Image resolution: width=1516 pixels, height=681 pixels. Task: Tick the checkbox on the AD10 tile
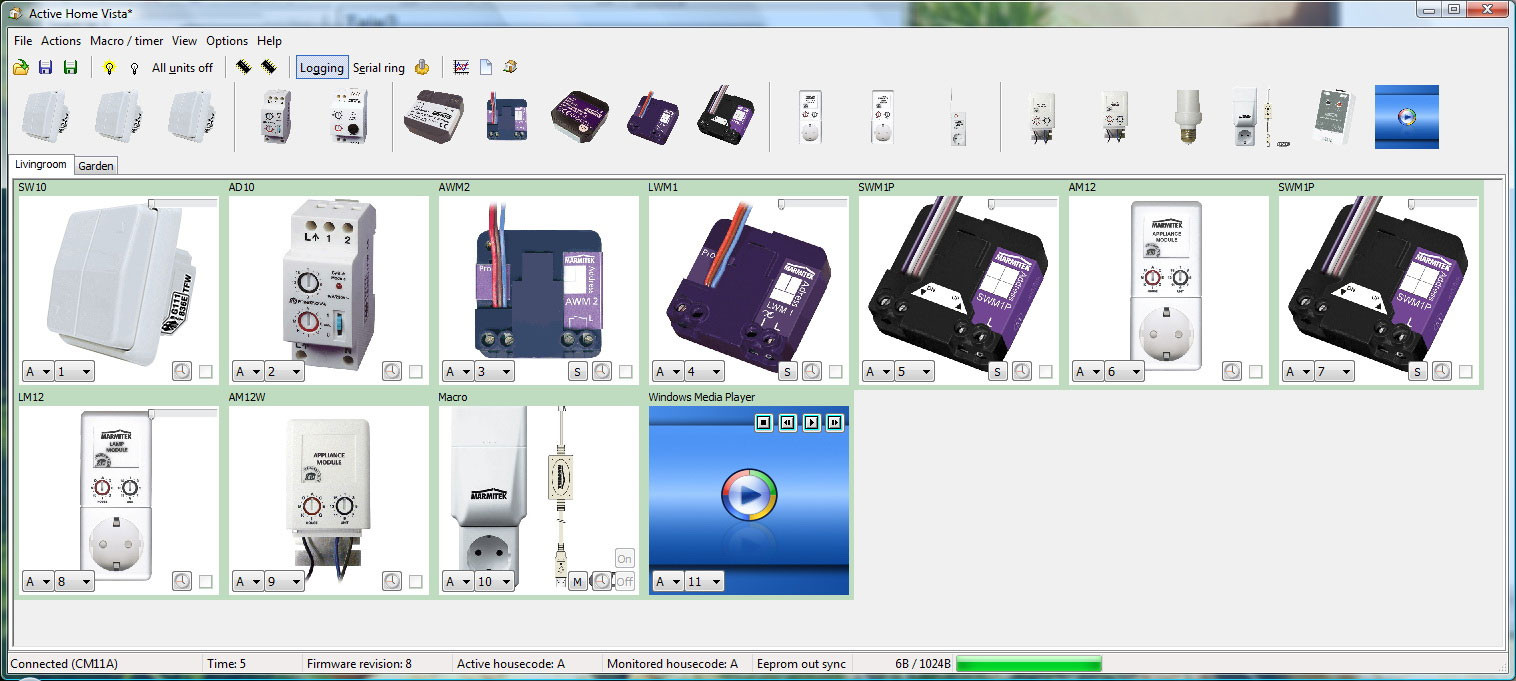pos(415,372)
